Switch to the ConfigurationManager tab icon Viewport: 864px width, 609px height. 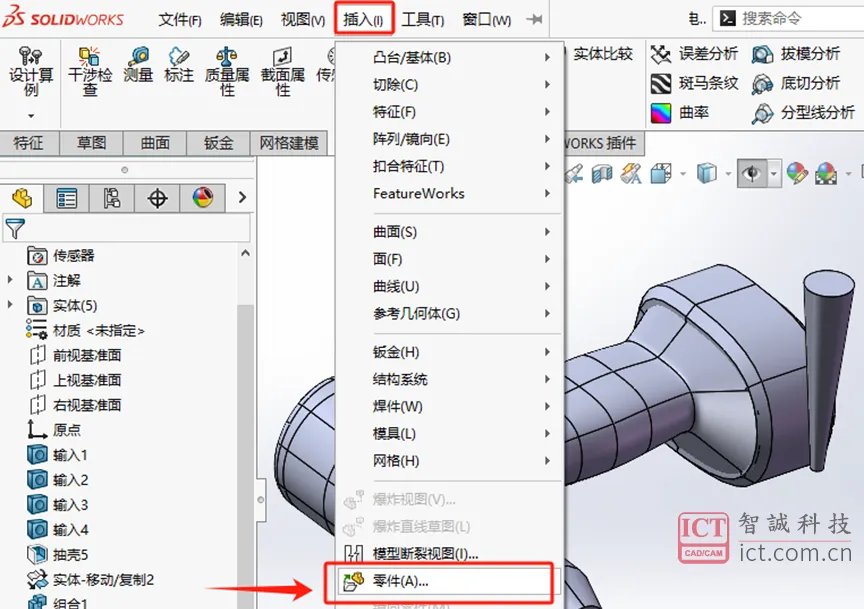point(112,198)
